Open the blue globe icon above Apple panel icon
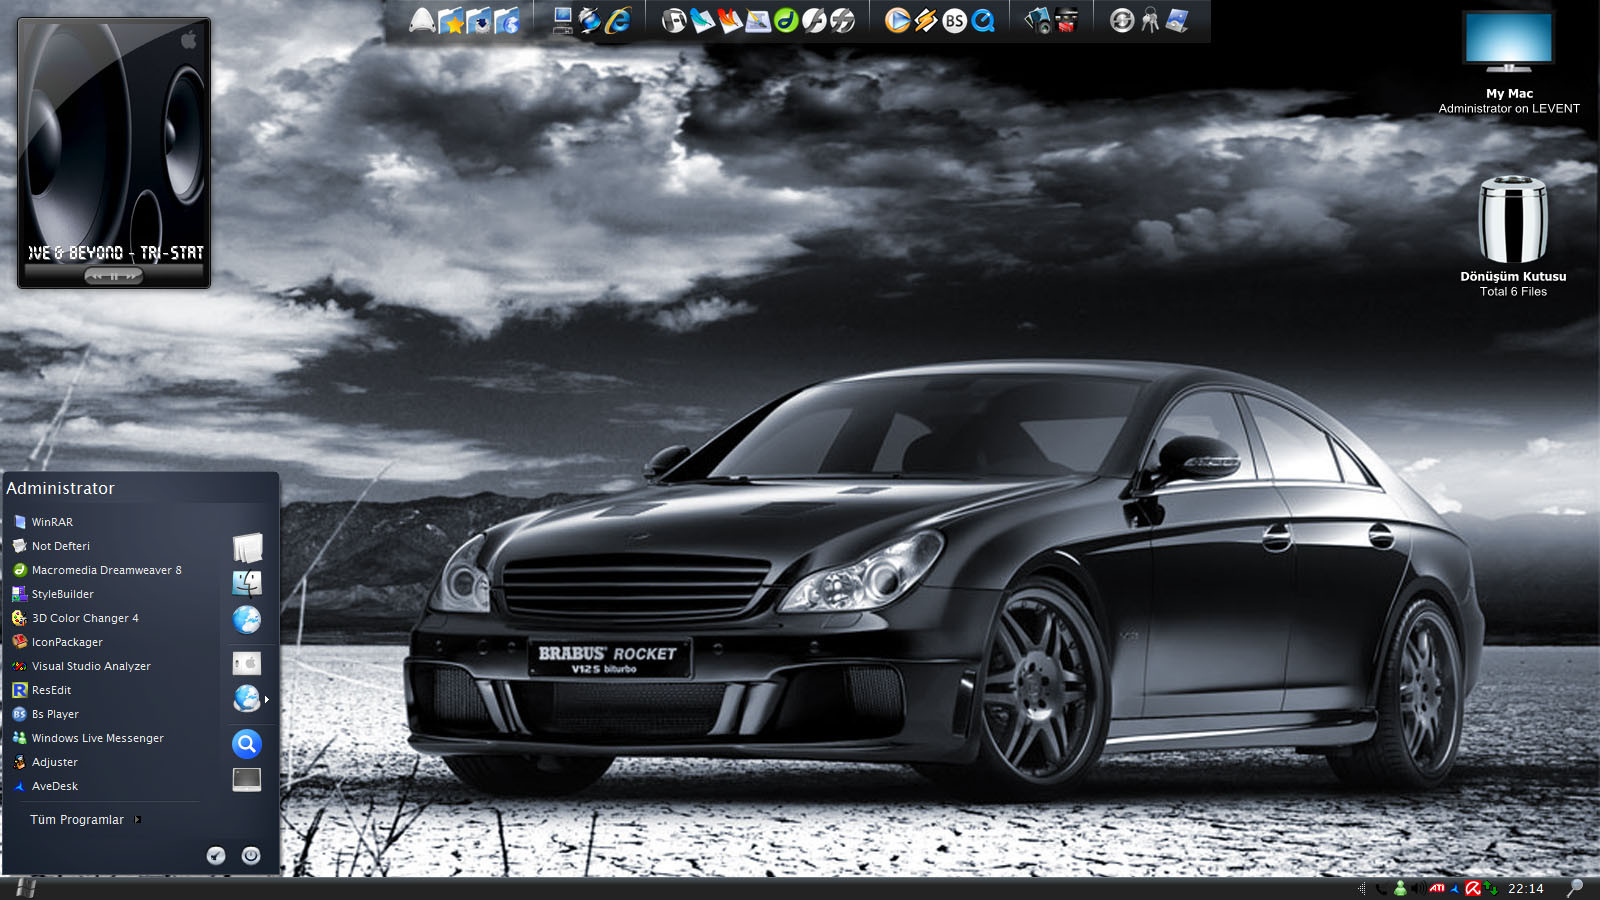 [x=247, y=620]
